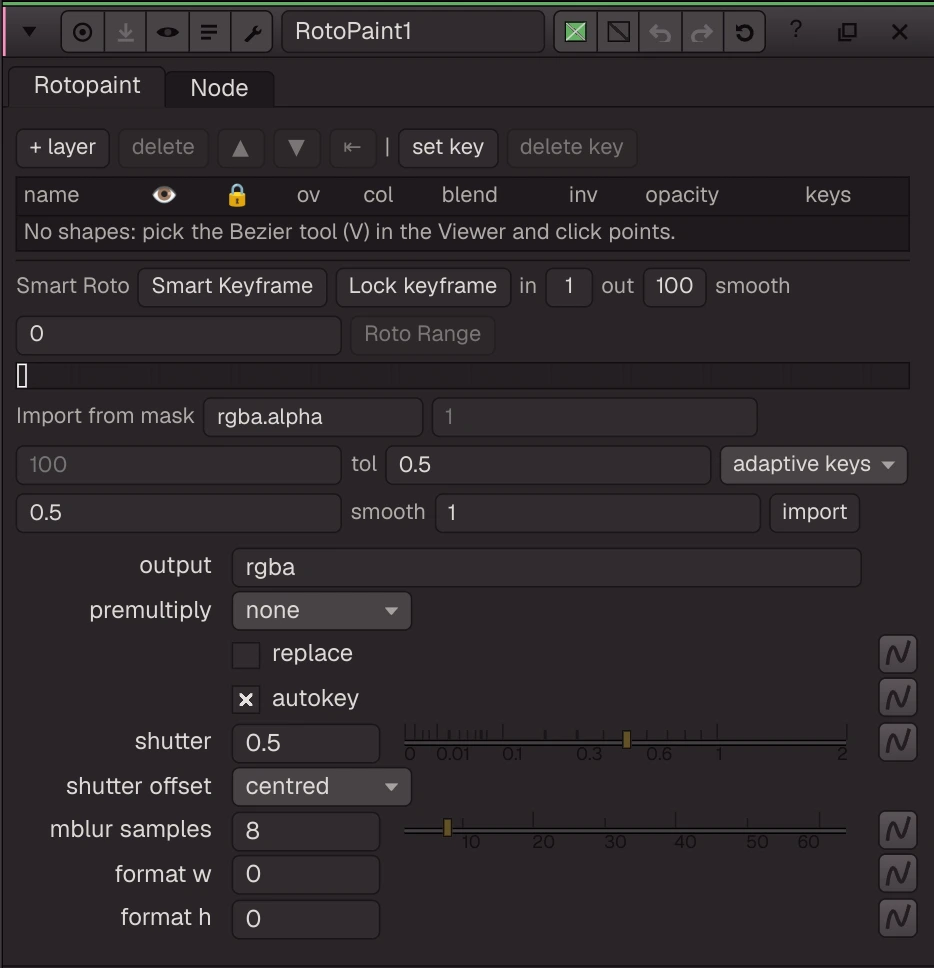Open the adaptive keys dropdown
Screen dimensions: 934x968
click(813, 465)
